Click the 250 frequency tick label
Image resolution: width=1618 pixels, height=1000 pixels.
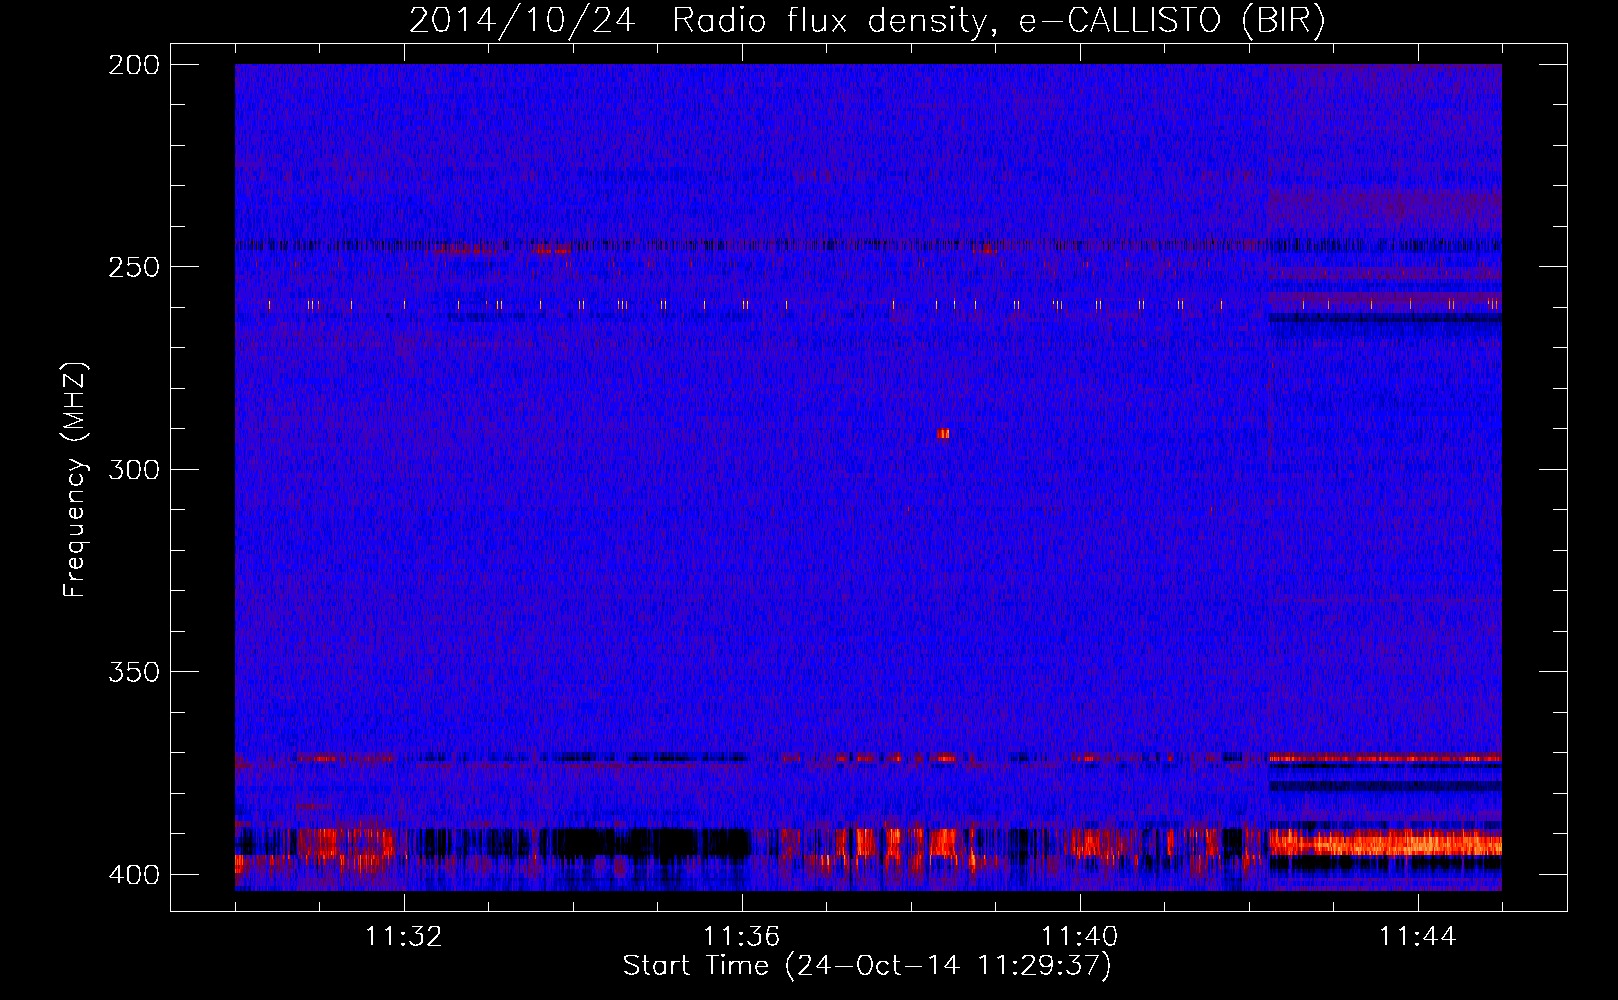(134, 267)
